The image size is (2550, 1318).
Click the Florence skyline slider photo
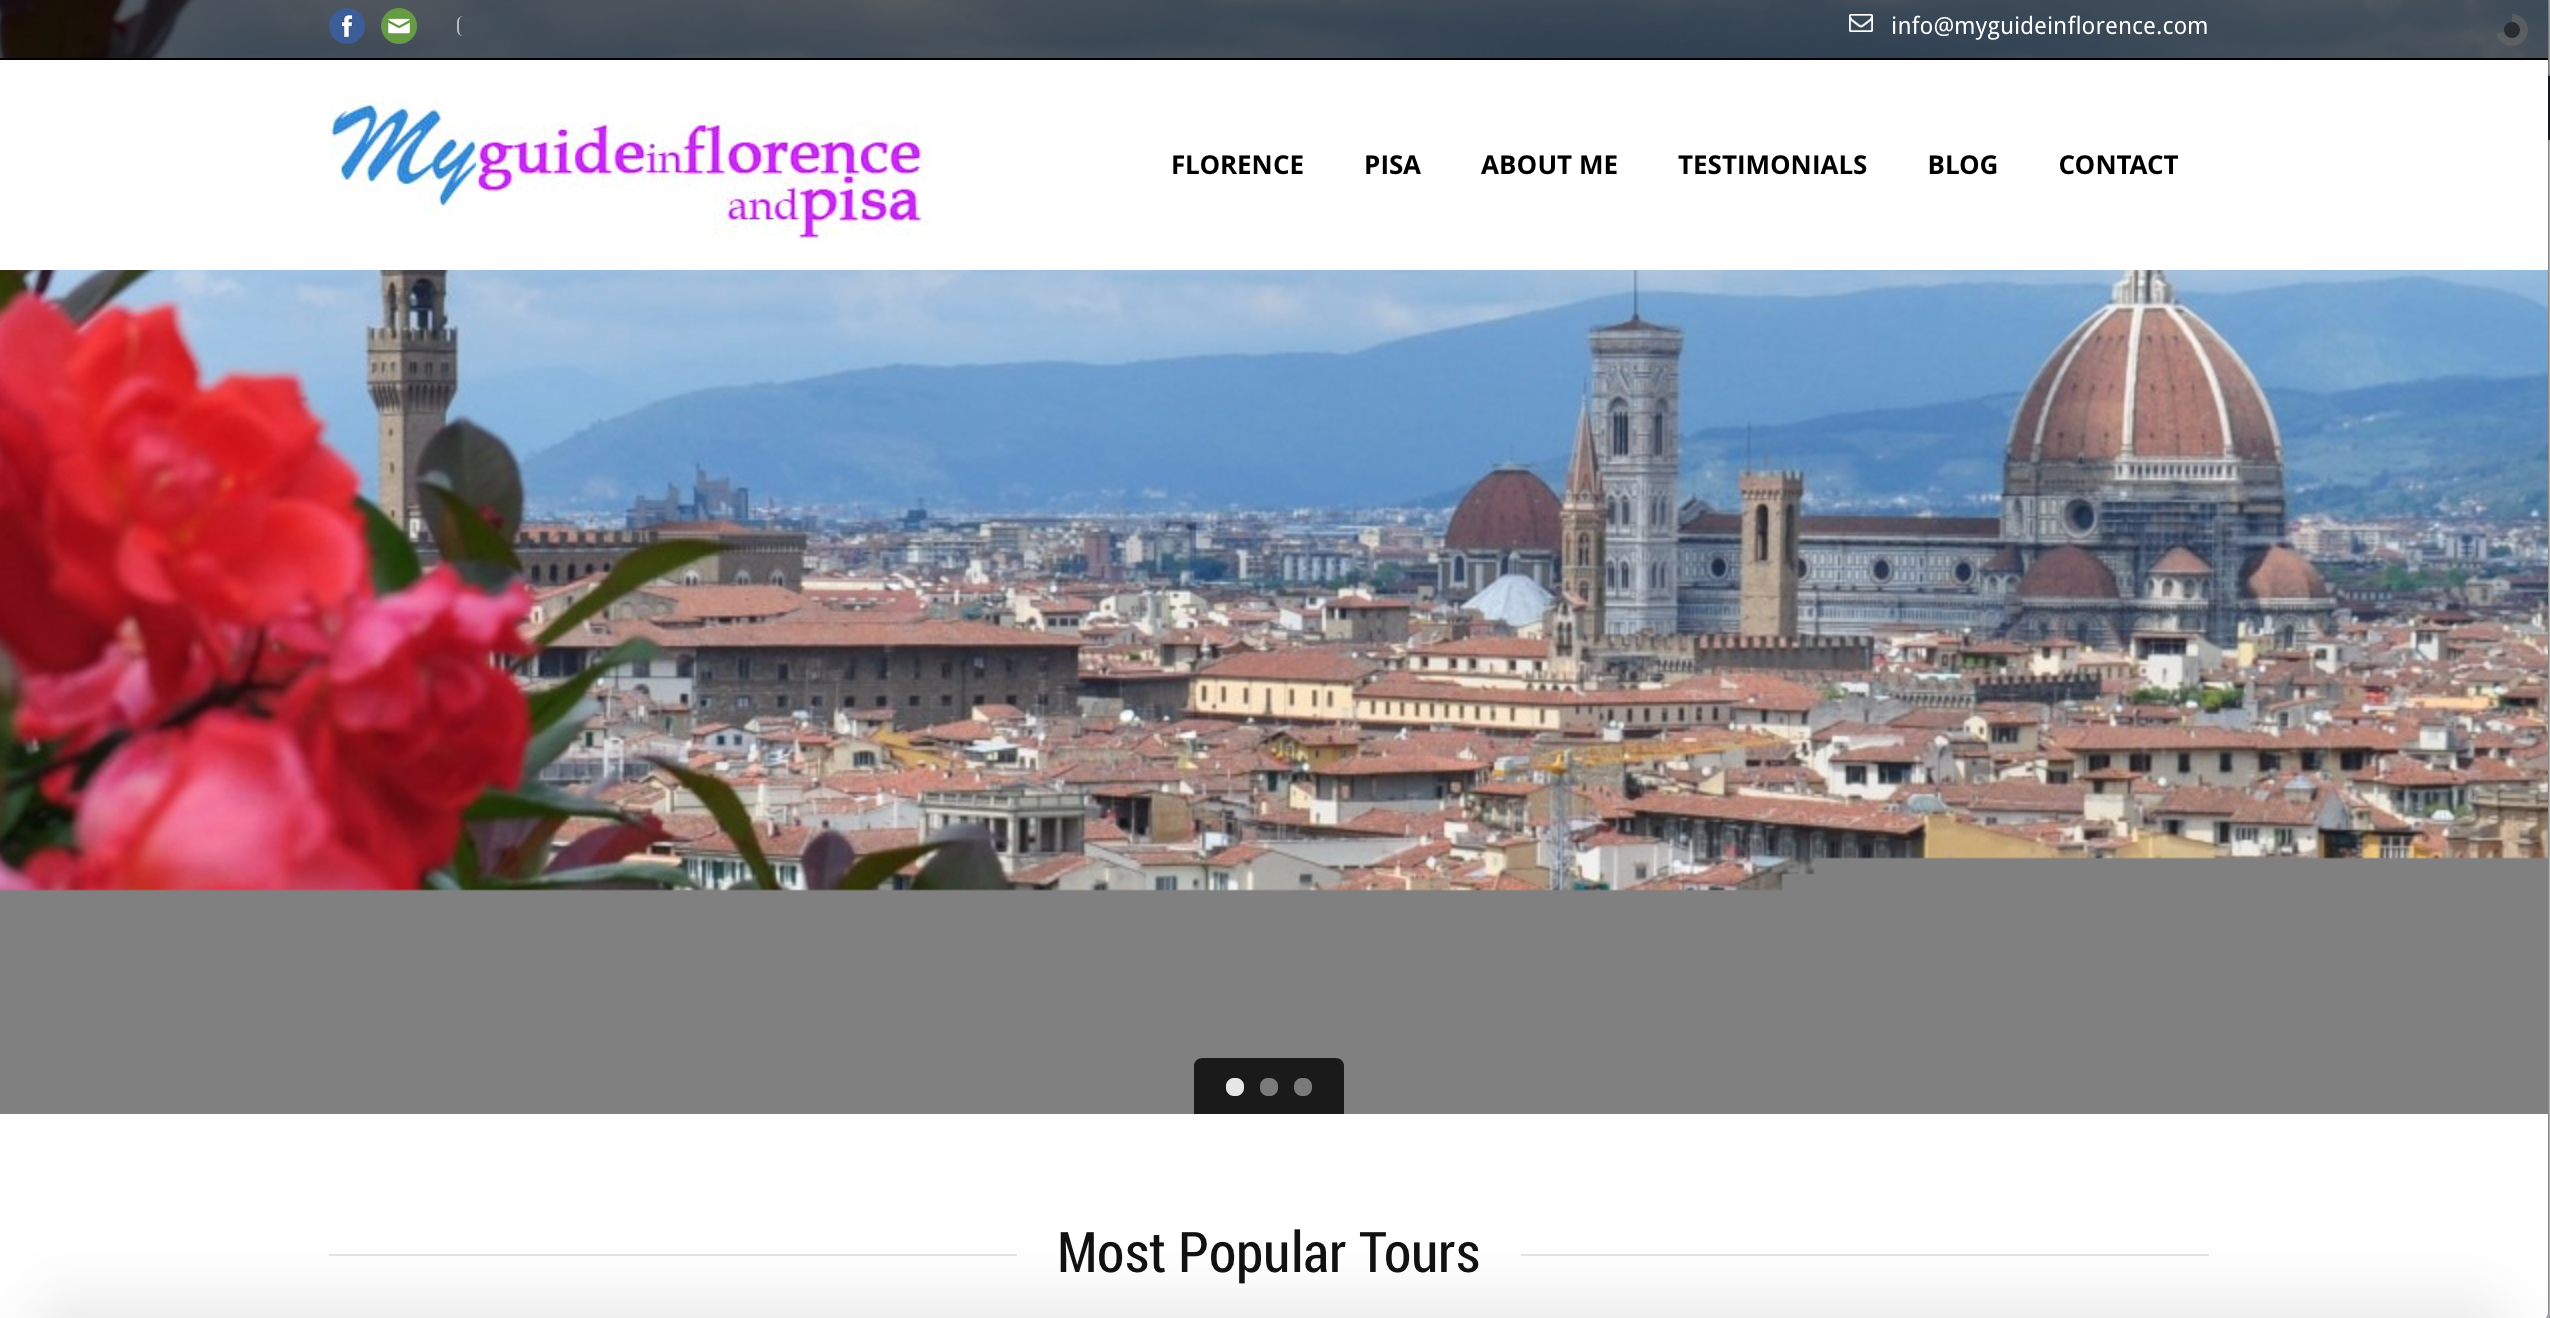point(1274,579)
